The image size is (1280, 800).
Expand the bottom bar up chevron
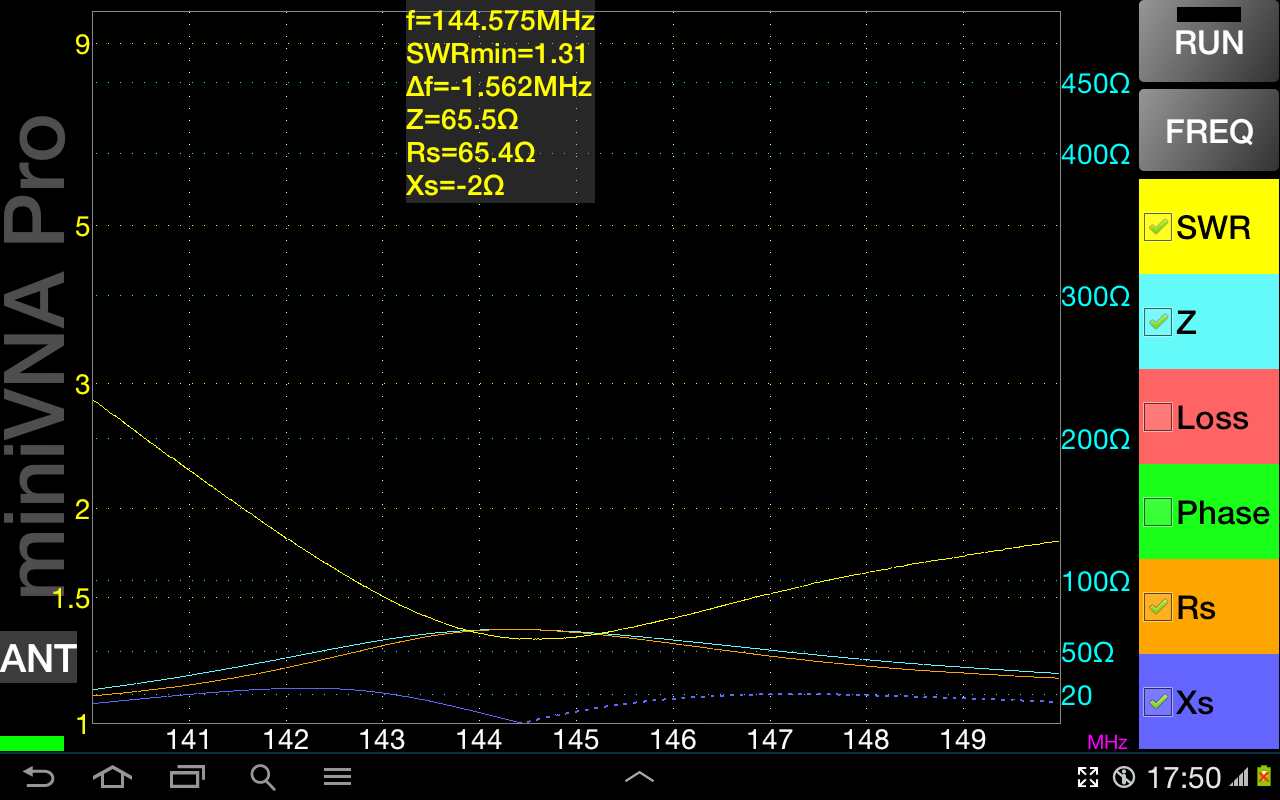(639, 777)
